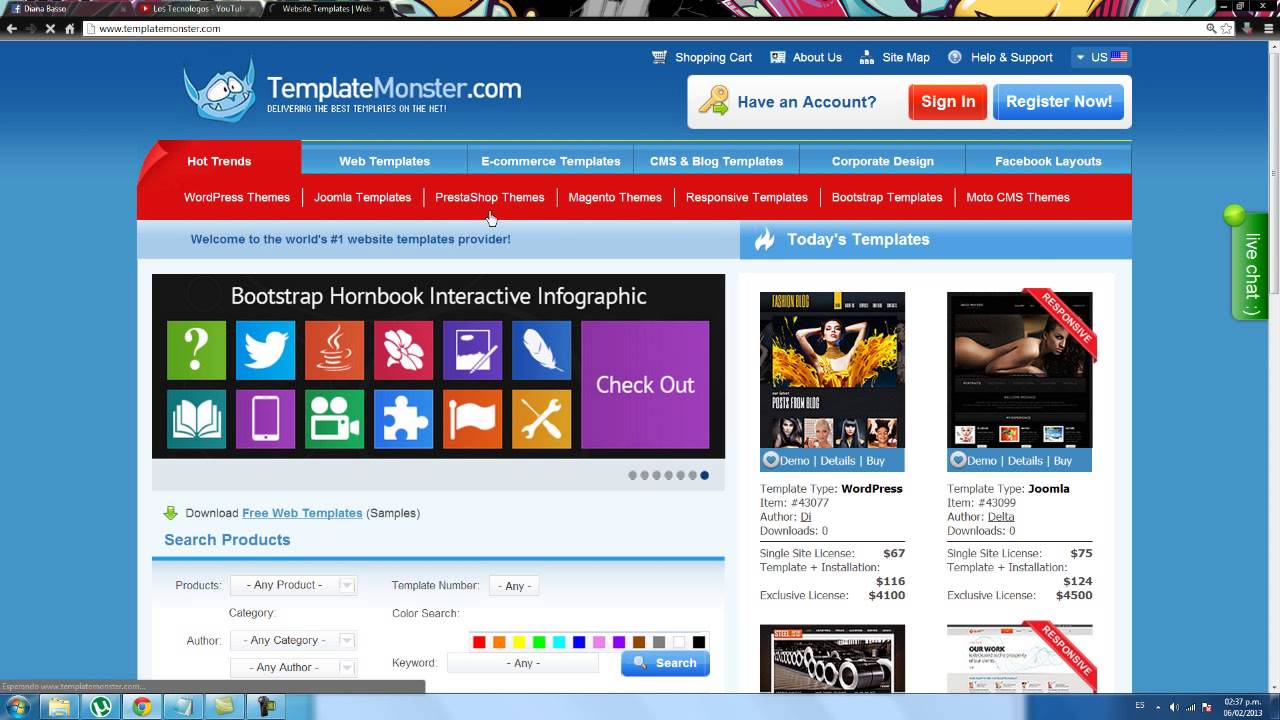Click the shopping cart icon
The height and width of the screenshot is (720, 1280).
659,57
